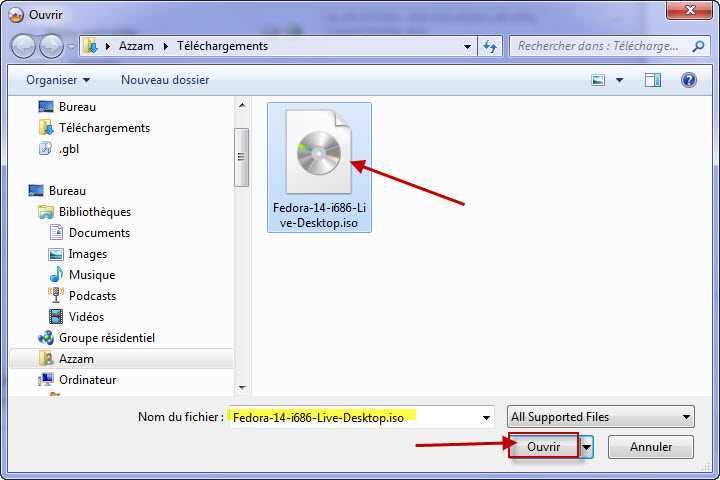This screenshot has height=480, width=720.
Task: Click the Vidéos film icon
Action: (x=56, y=316)
